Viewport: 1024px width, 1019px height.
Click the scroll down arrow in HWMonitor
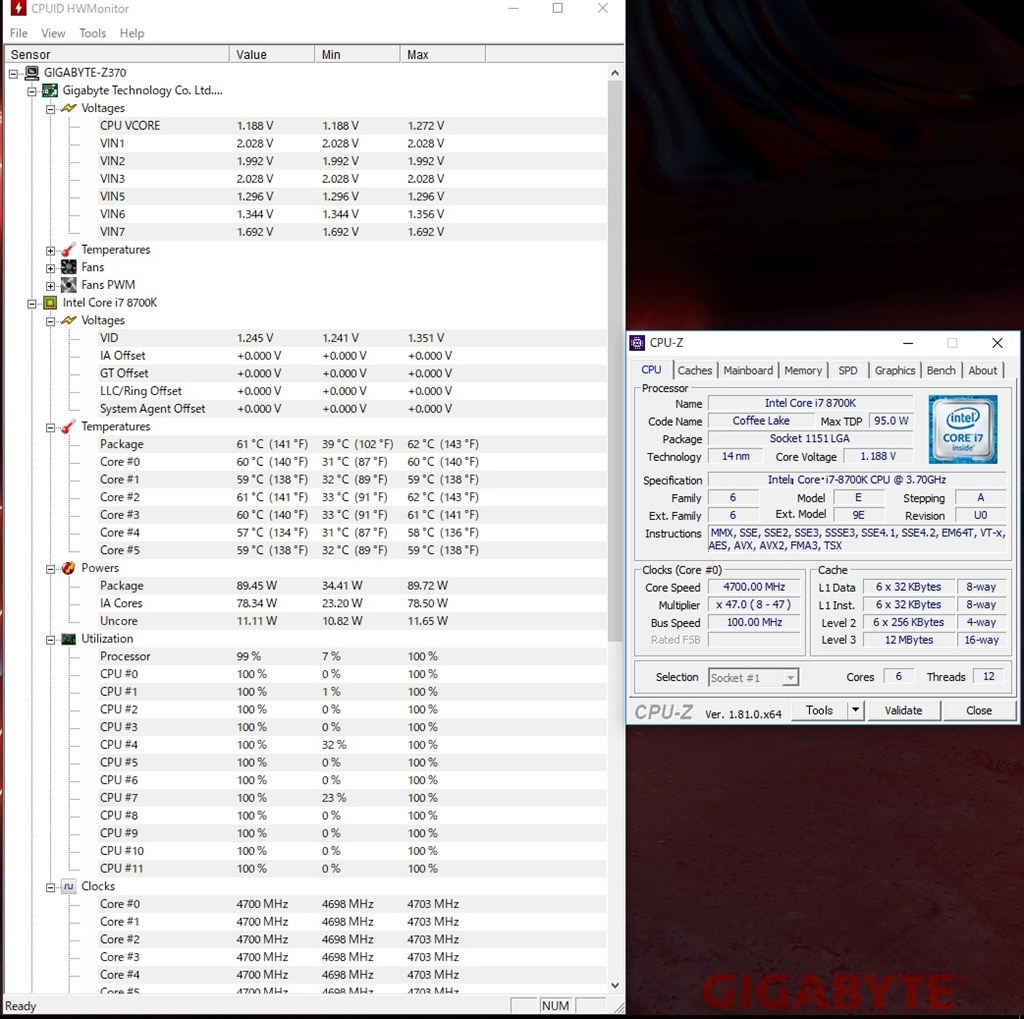(615, 984)
